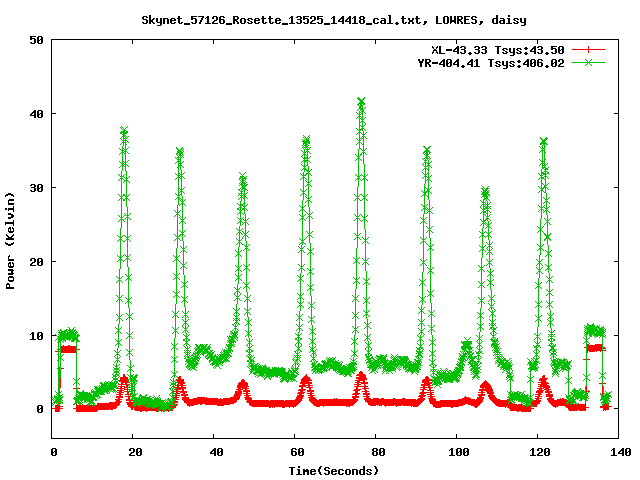Image resolution: width=640 pixels, height=480 pixels.
Task: Select the legend entry YR-404.41 Tsys:406.02
Action: (x=491, y=63)
